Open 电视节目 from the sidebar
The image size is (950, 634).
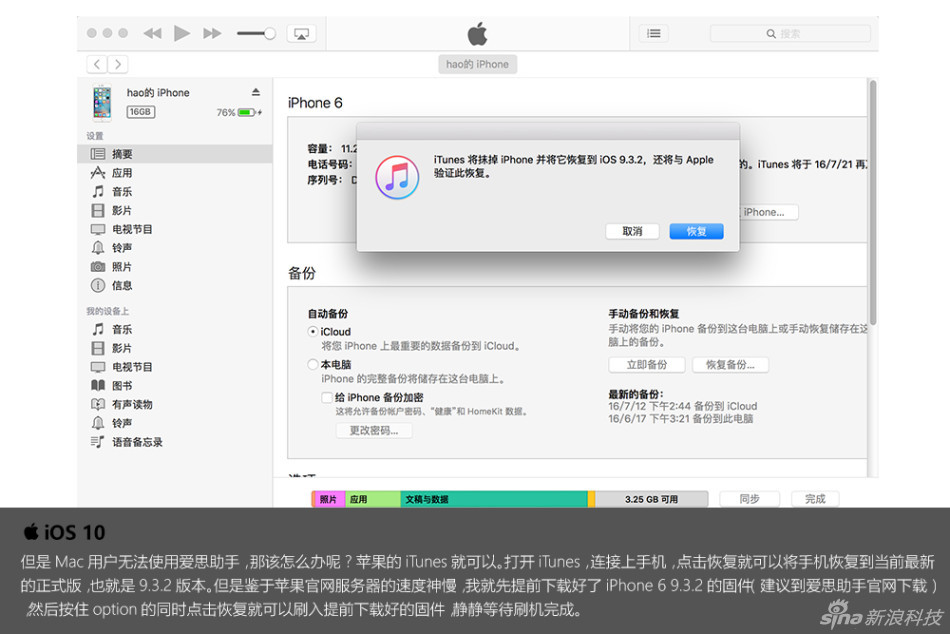tap(135, 229)
